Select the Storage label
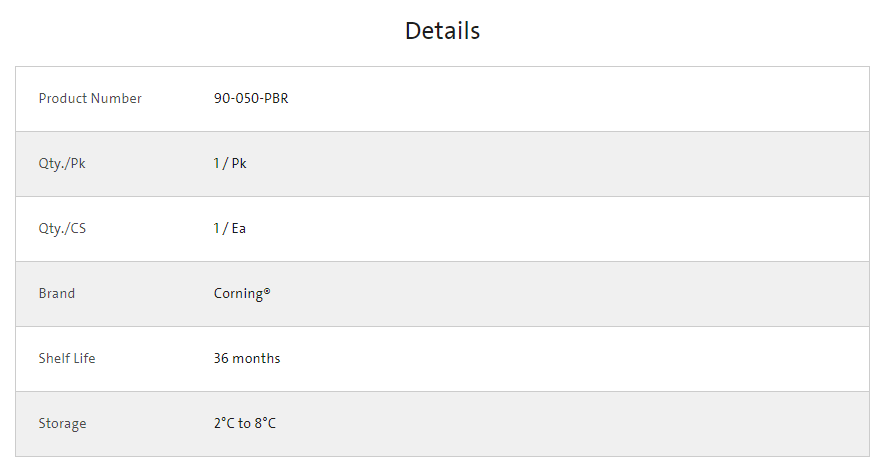This screenshot has height=476, width=892. coord(63,424)
